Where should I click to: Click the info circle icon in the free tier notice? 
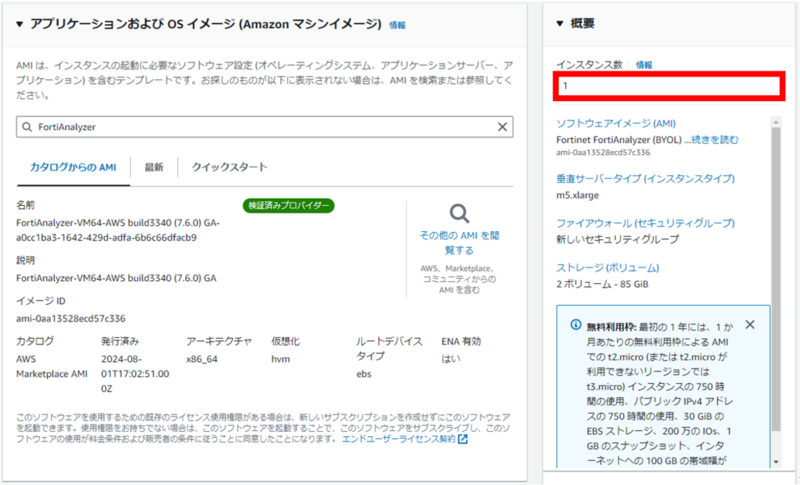click(x=576, y=325)
